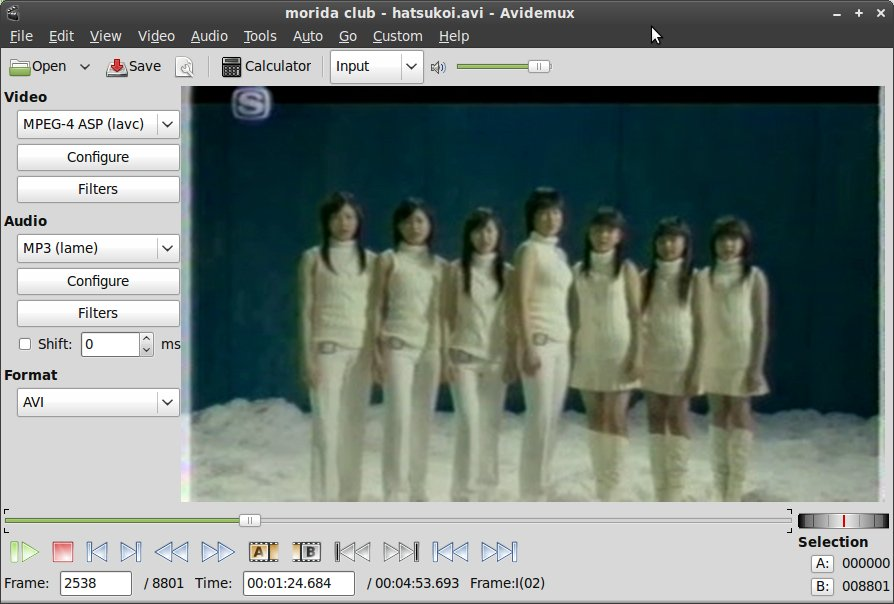Open a file with the Open icon
894x604 pixels.
pos(20,67)
